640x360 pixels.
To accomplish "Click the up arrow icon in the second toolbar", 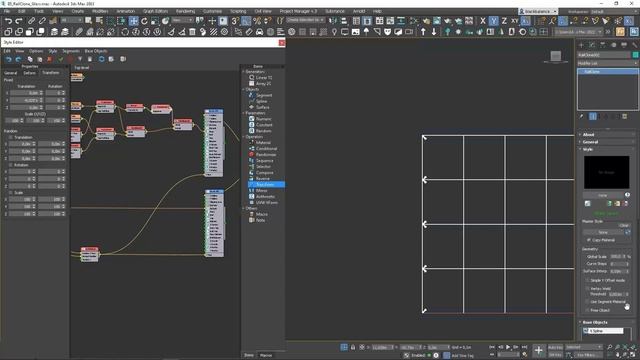I will pos(423,31).
